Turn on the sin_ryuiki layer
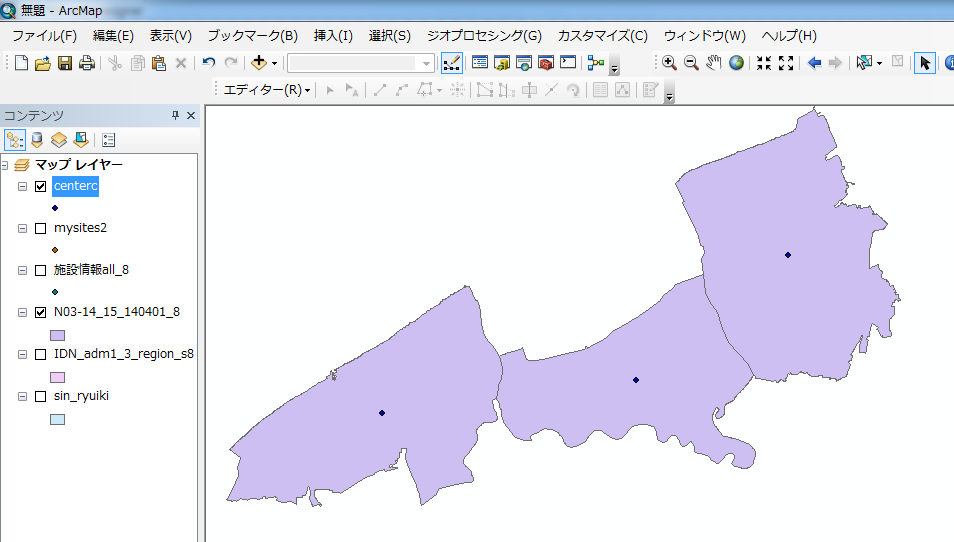This screenshot has height=542, width=954. click(x=40, y=396)
